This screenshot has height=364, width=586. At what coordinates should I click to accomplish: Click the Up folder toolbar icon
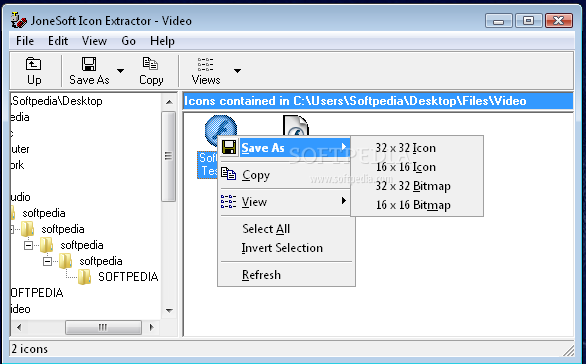34,64
